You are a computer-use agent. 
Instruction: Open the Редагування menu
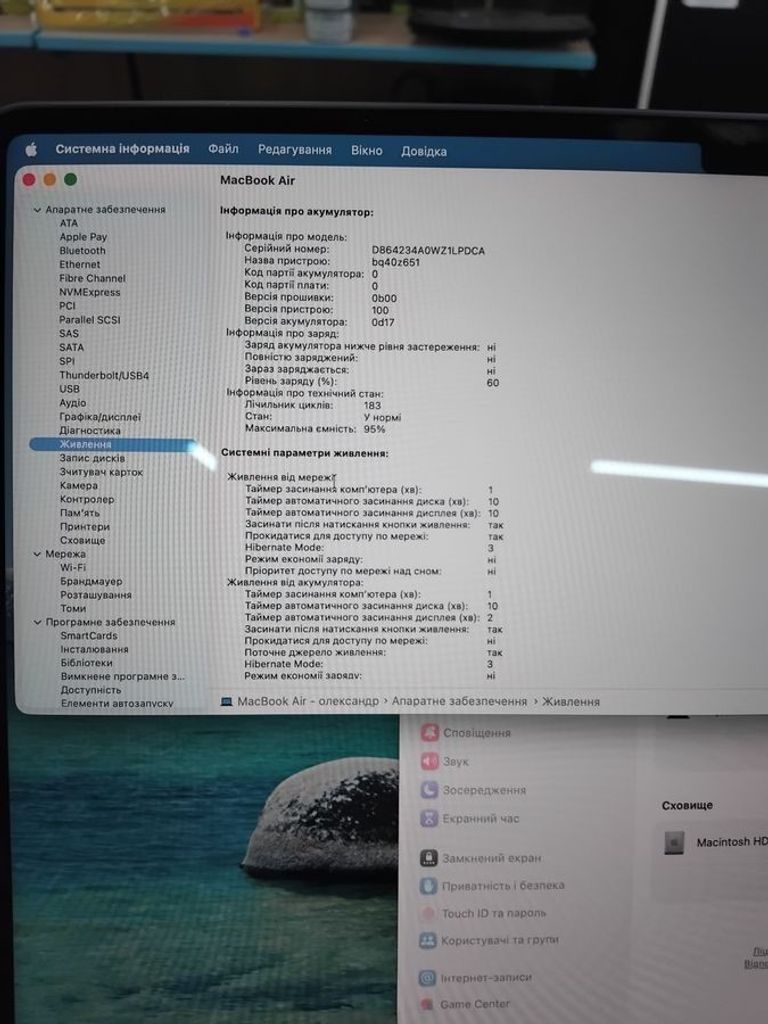click(295, 150)
